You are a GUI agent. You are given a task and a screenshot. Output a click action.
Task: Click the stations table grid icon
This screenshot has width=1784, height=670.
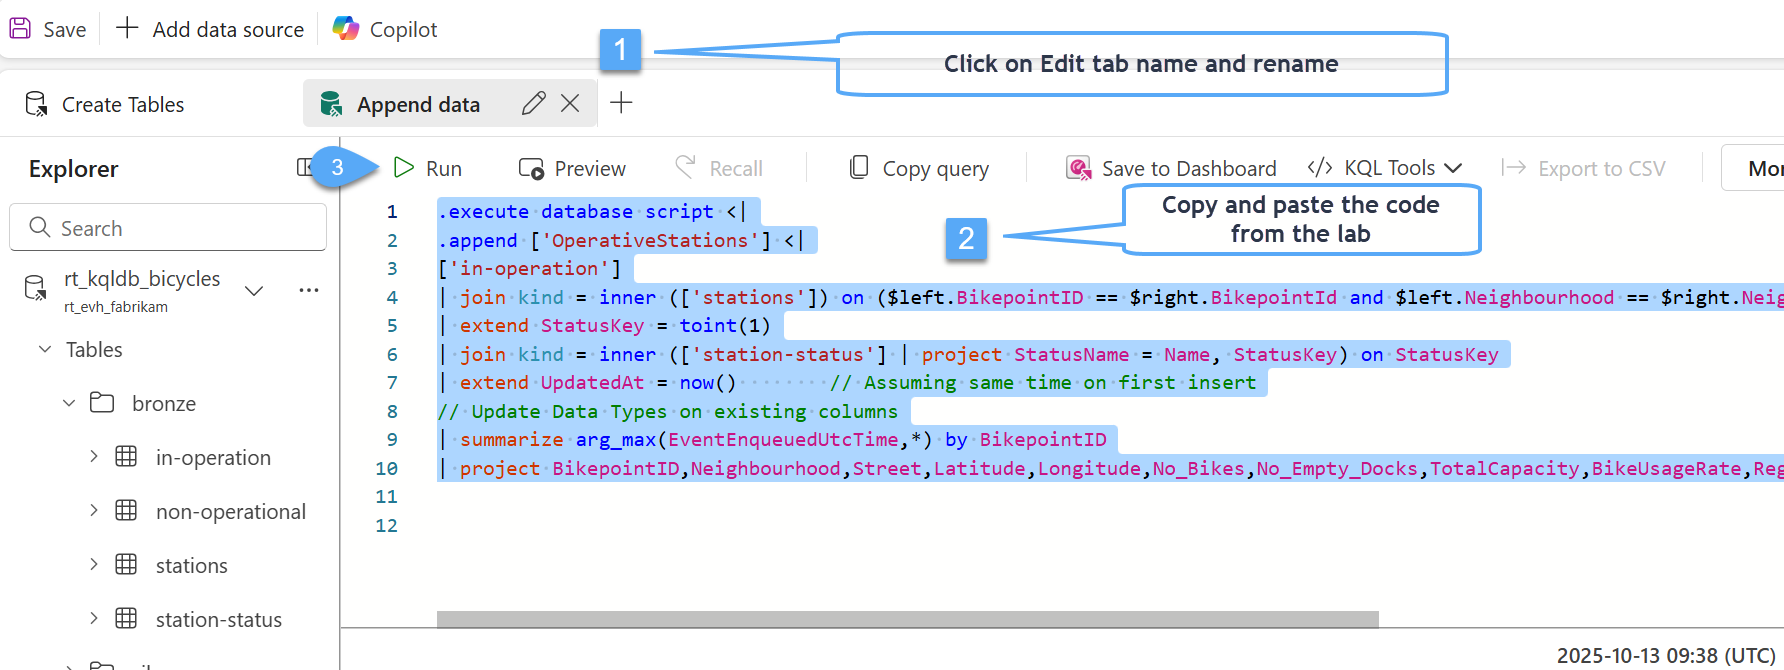pos(126,565)
